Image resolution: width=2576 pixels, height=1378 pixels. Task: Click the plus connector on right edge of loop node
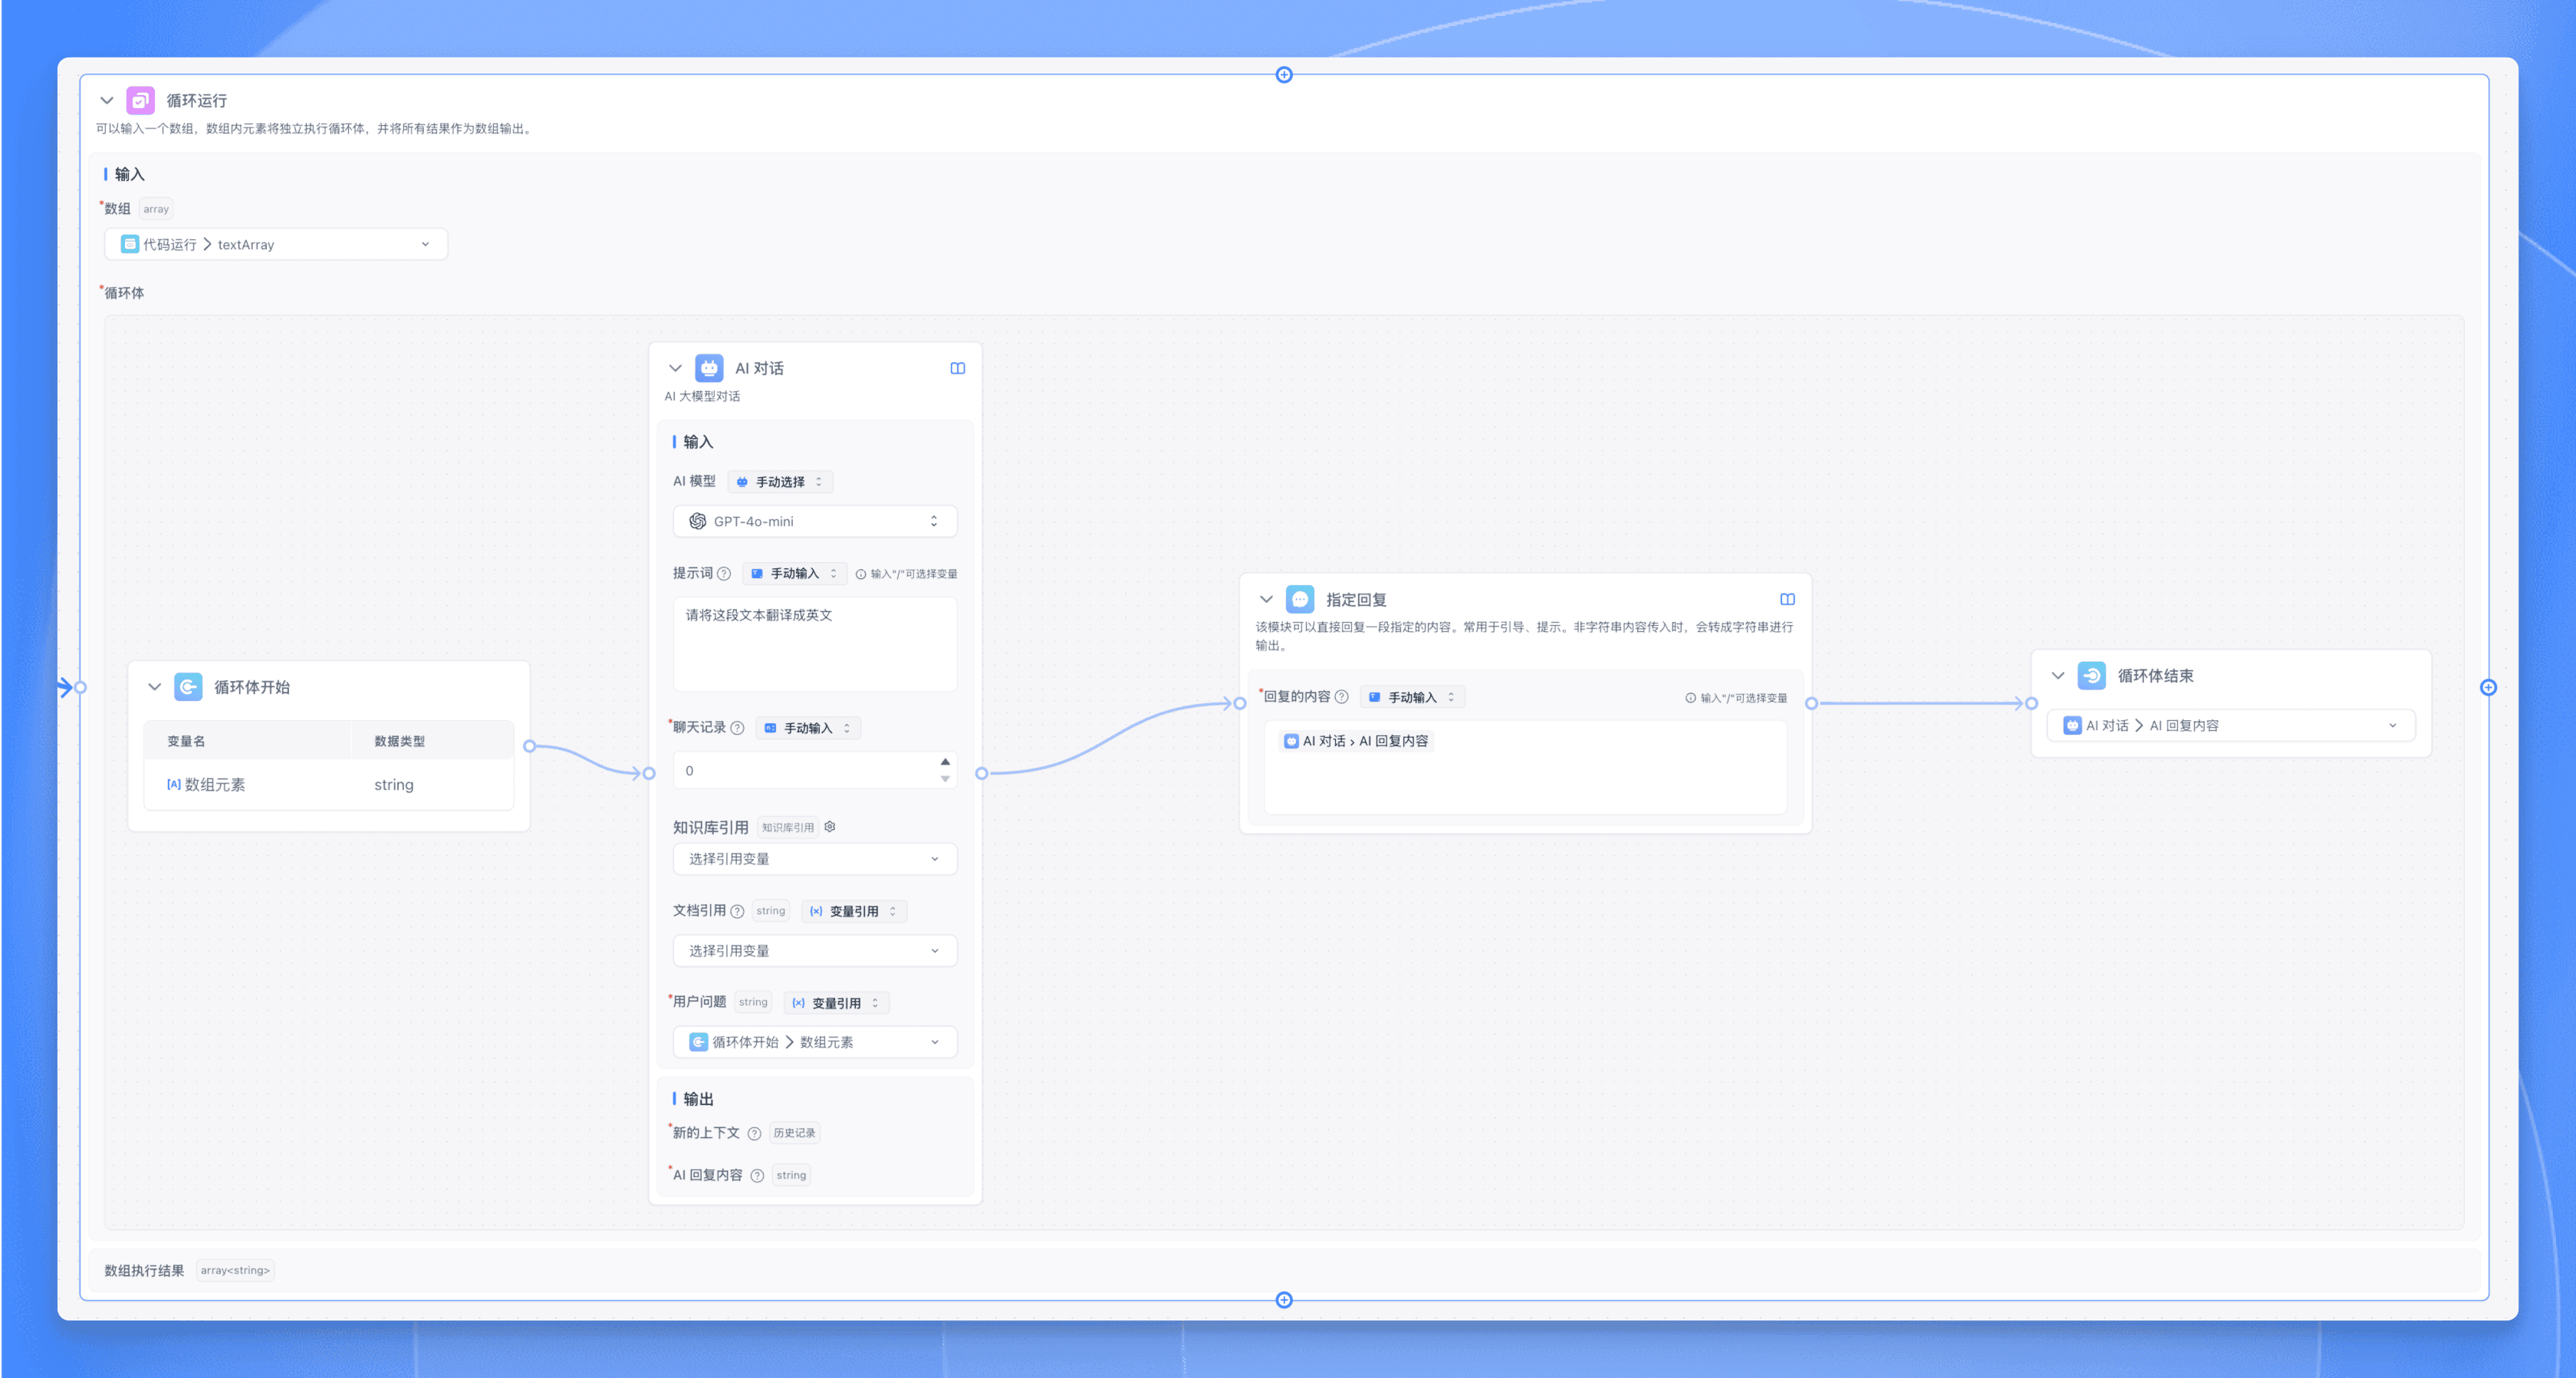tap(2488, 687)
